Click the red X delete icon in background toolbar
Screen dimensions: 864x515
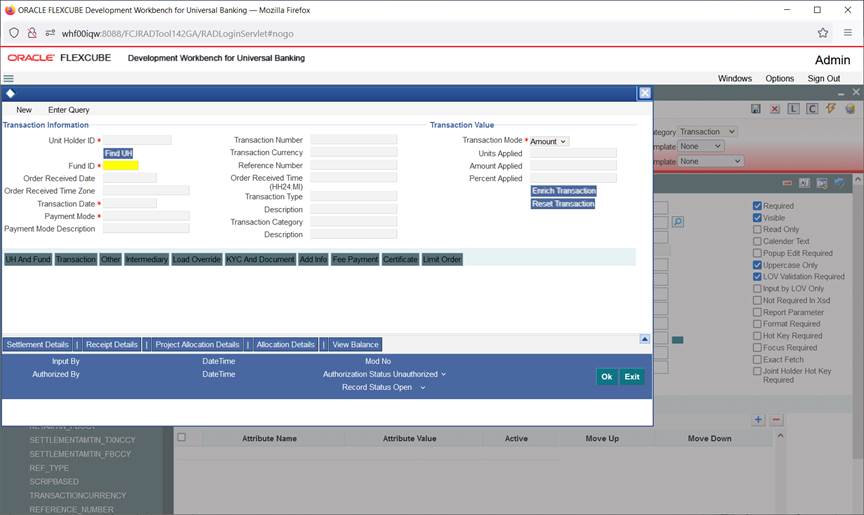tap(775, 109)
